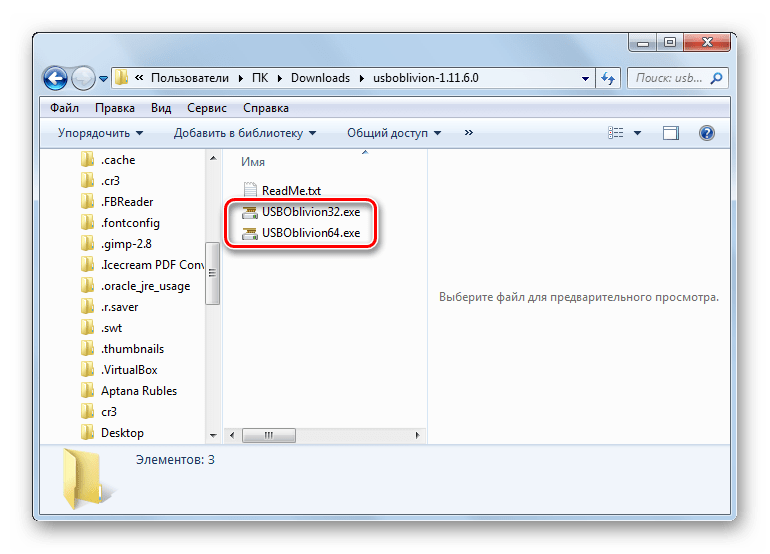
Task: Open the Вид menu
Action: 161,108
